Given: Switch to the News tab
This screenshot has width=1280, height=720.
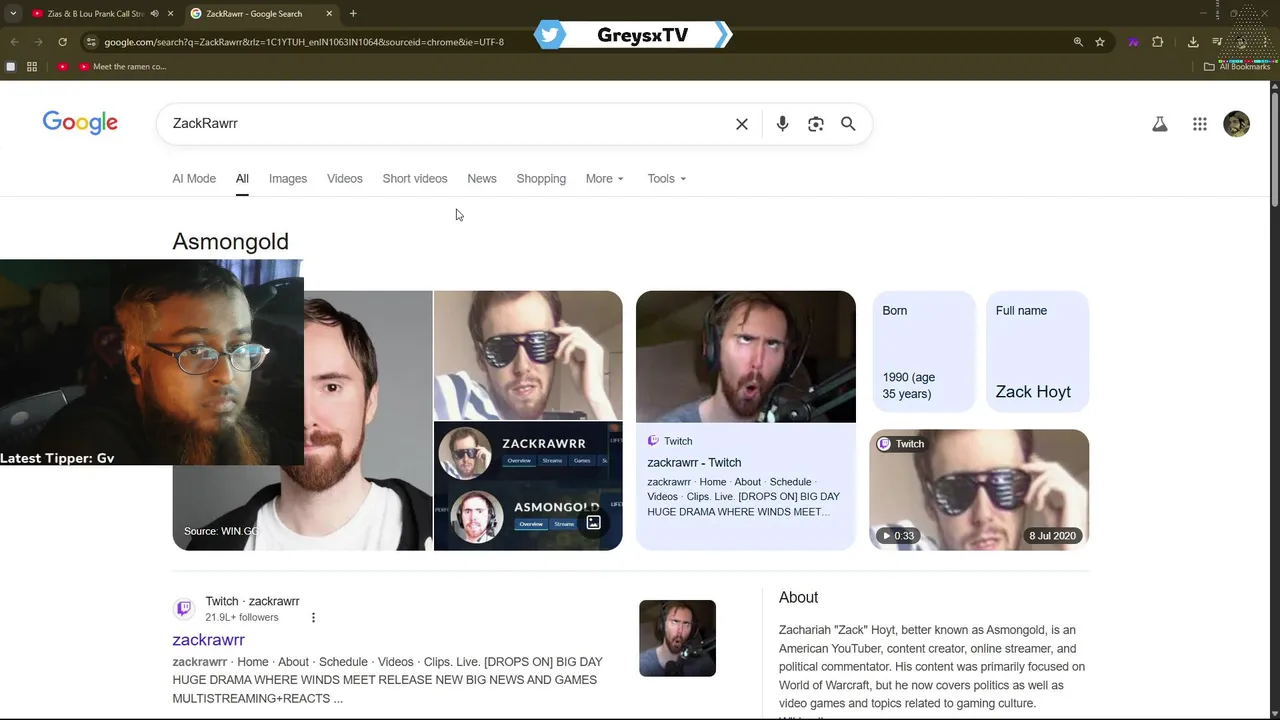Looking at the screenshot, I should click(x=482, y=179).
